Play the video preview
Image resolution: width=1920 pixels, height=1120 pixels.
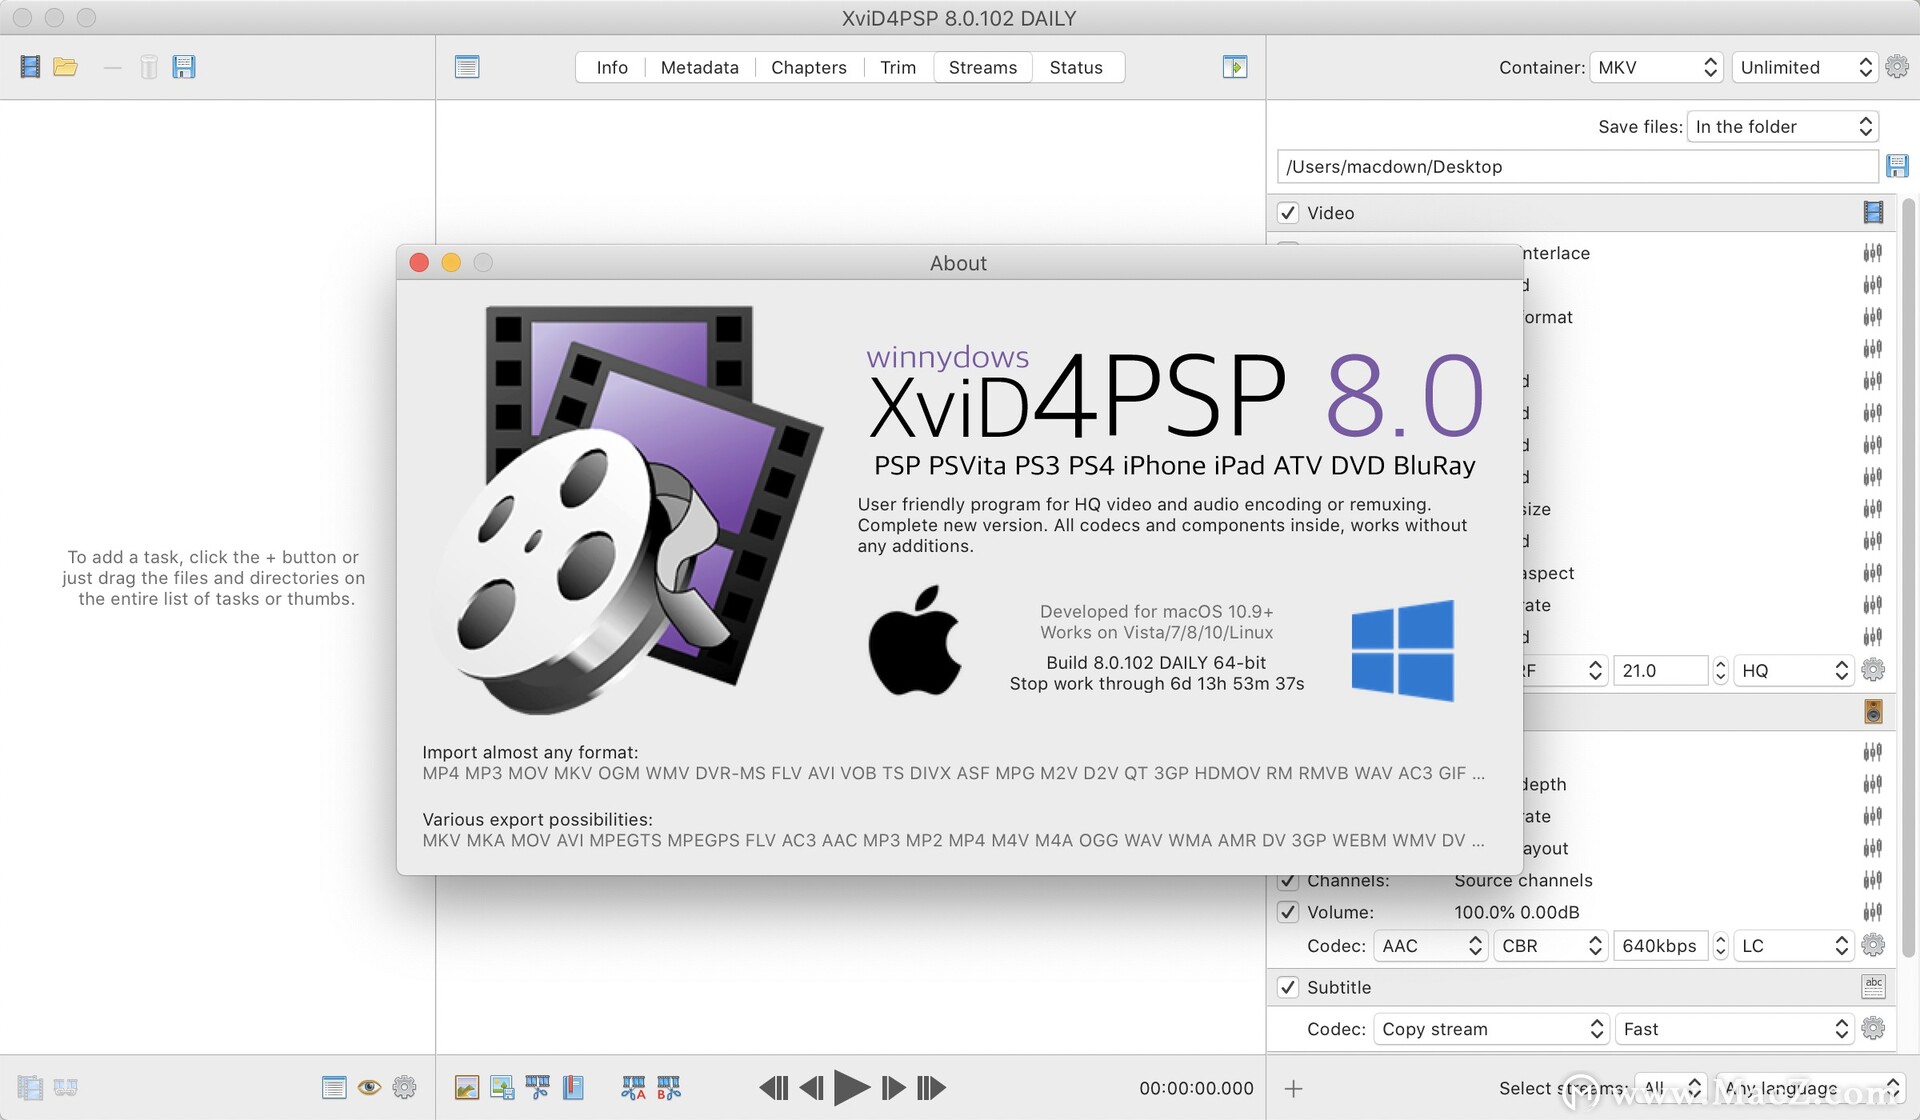[x=852, y=1087]
